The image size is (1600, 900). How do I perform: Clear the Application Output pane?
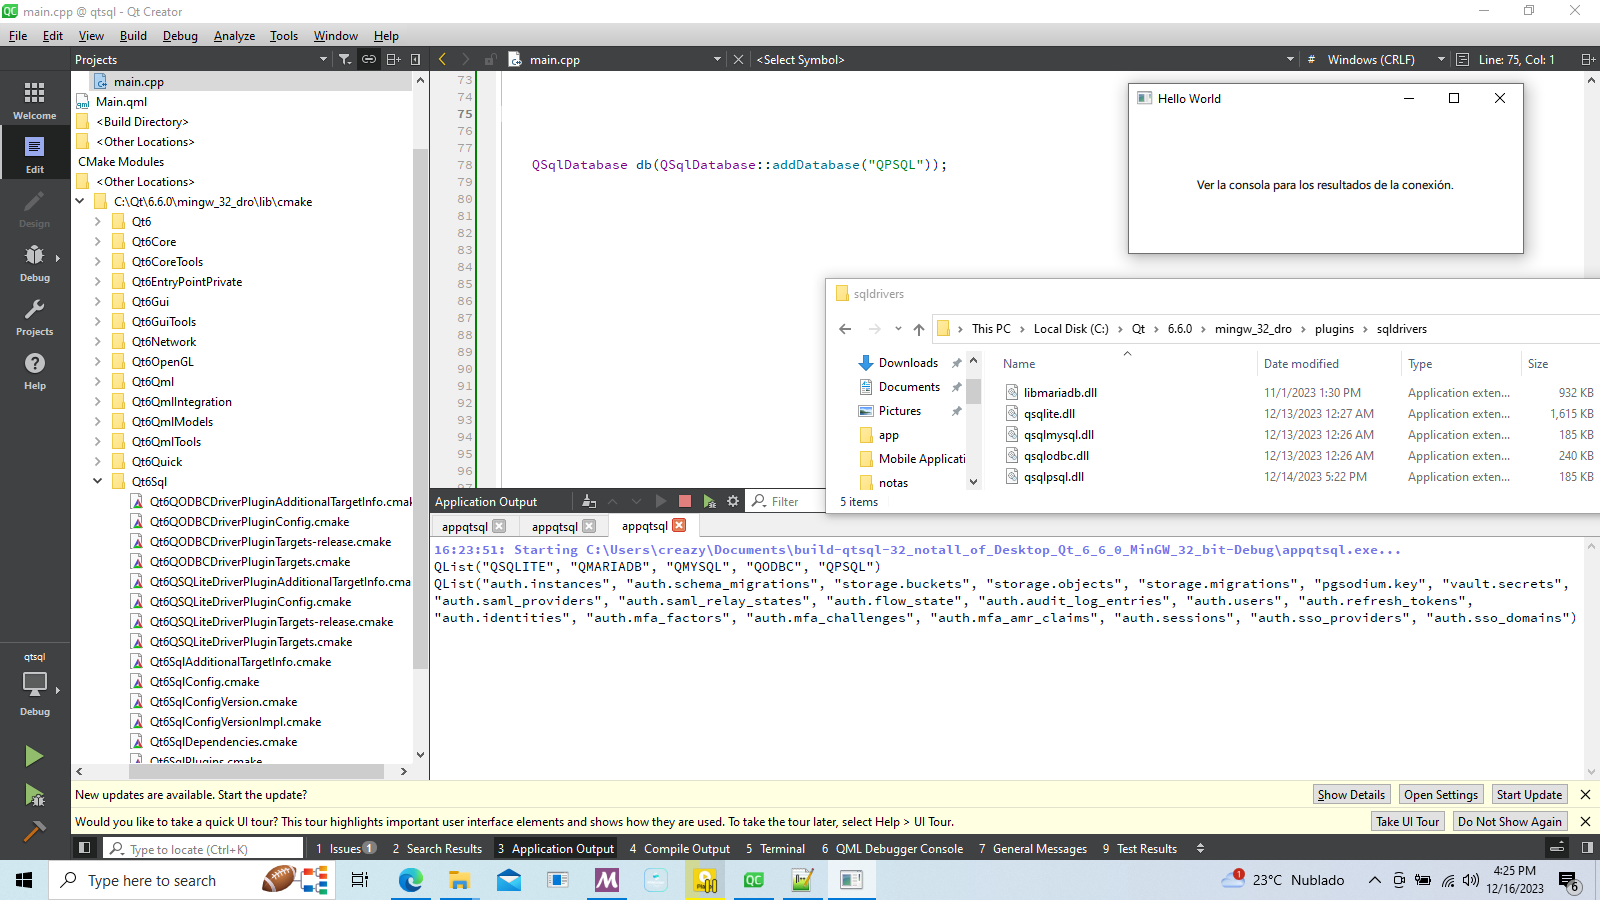pyautogui.click(x=589, y=501)
